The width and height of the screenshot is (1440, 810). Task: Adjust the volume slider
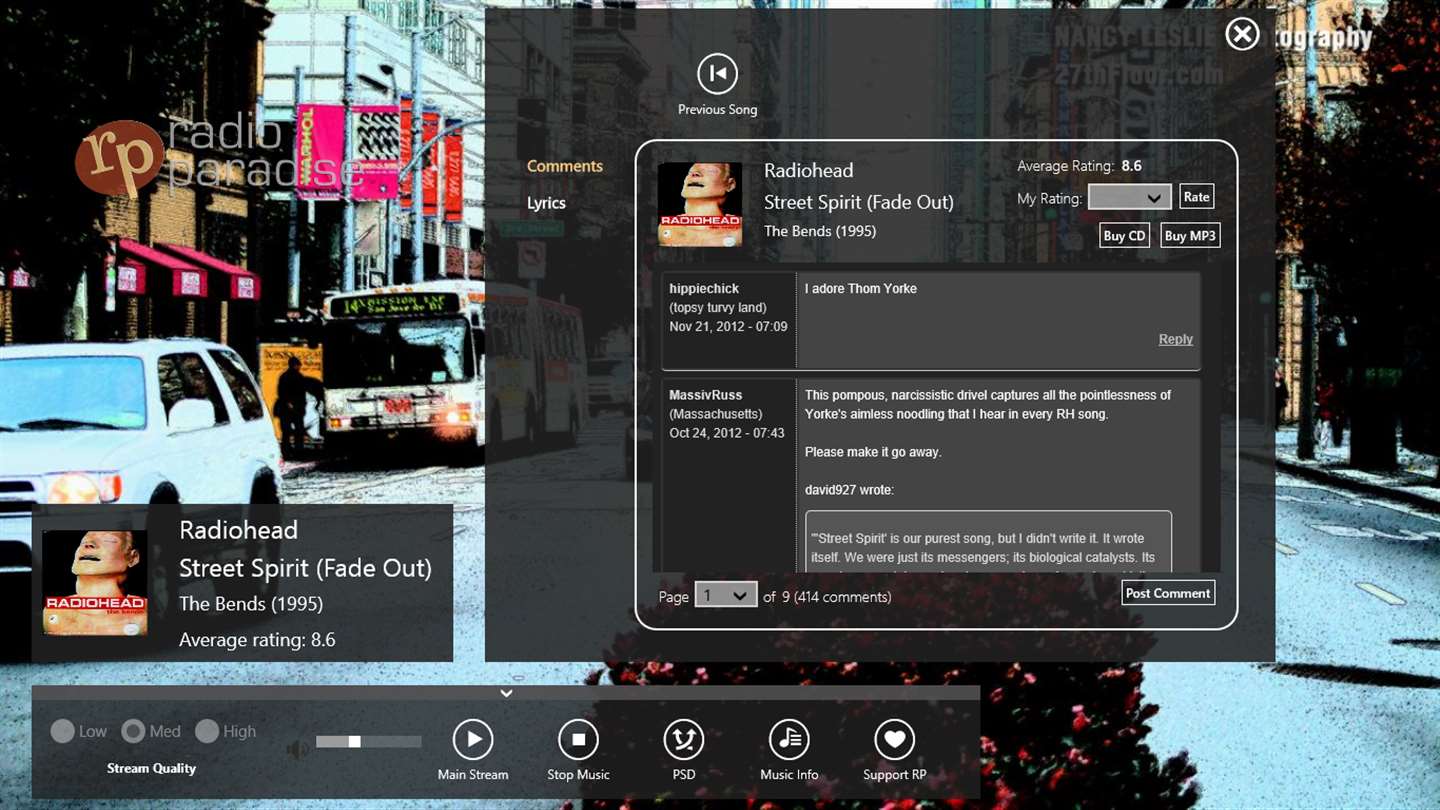368,741
